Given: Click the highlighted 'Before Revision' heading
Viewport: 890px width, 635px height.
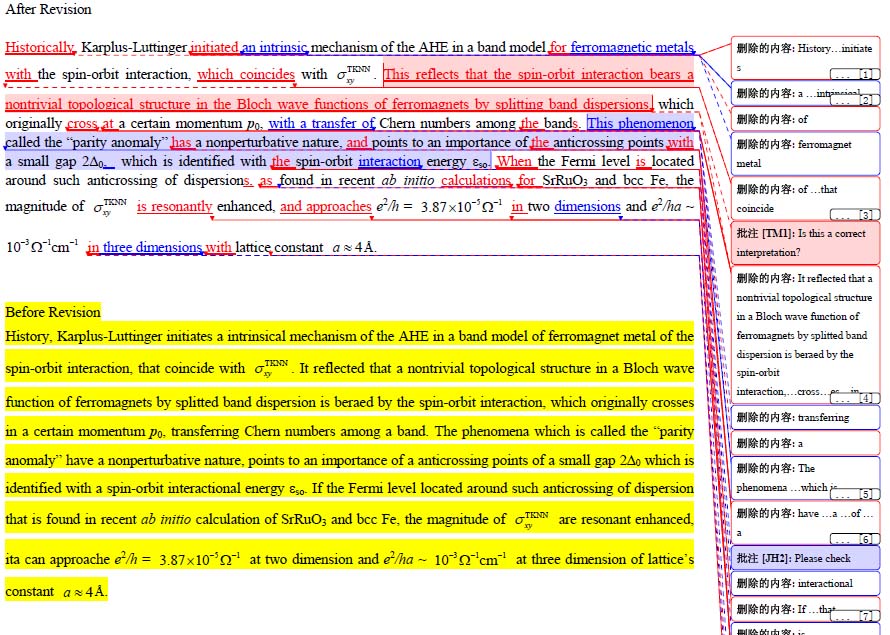Looking at the screenshot, I should click(53, 312).
